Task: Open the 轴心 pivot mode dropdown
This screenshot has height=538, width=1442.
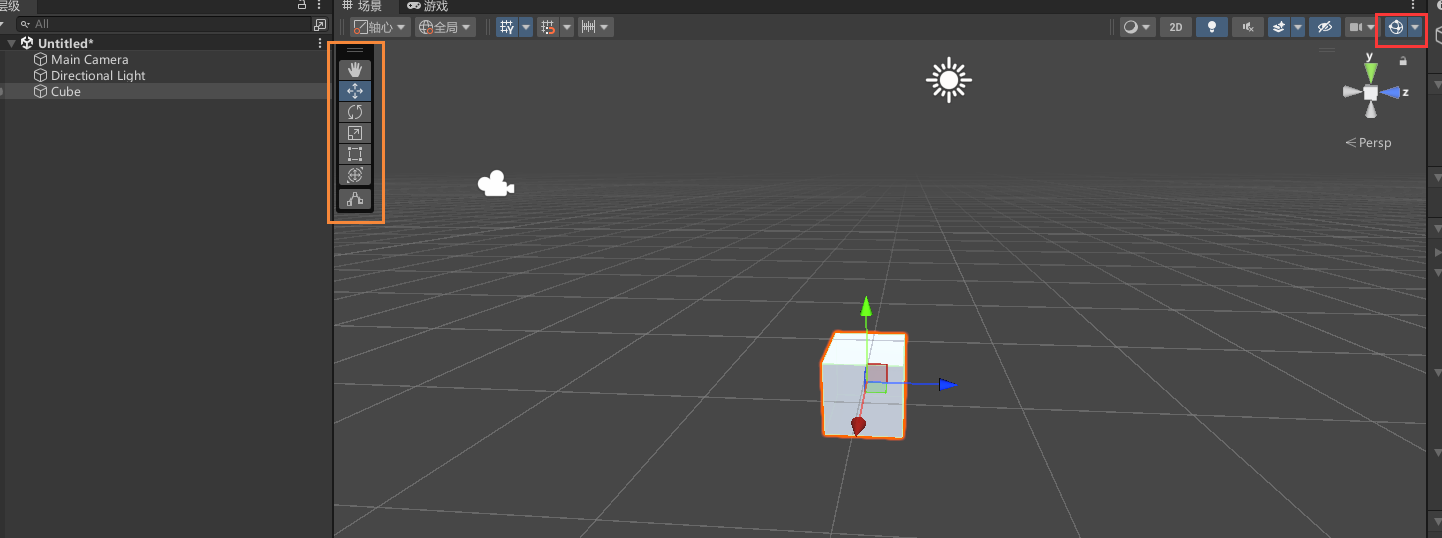Action: click(381, 27)
